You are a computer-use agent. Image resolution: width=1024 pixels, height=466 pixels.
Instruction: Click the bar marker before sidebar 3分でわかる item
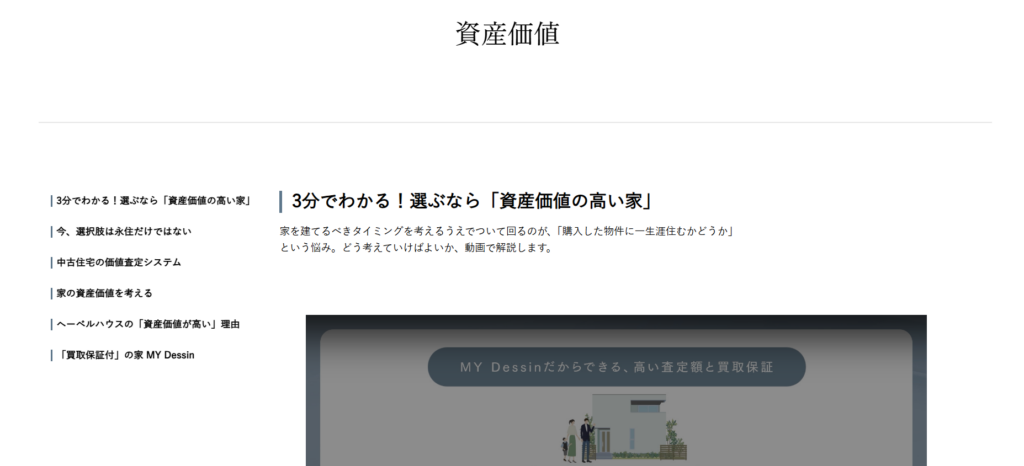pos(51,201)
